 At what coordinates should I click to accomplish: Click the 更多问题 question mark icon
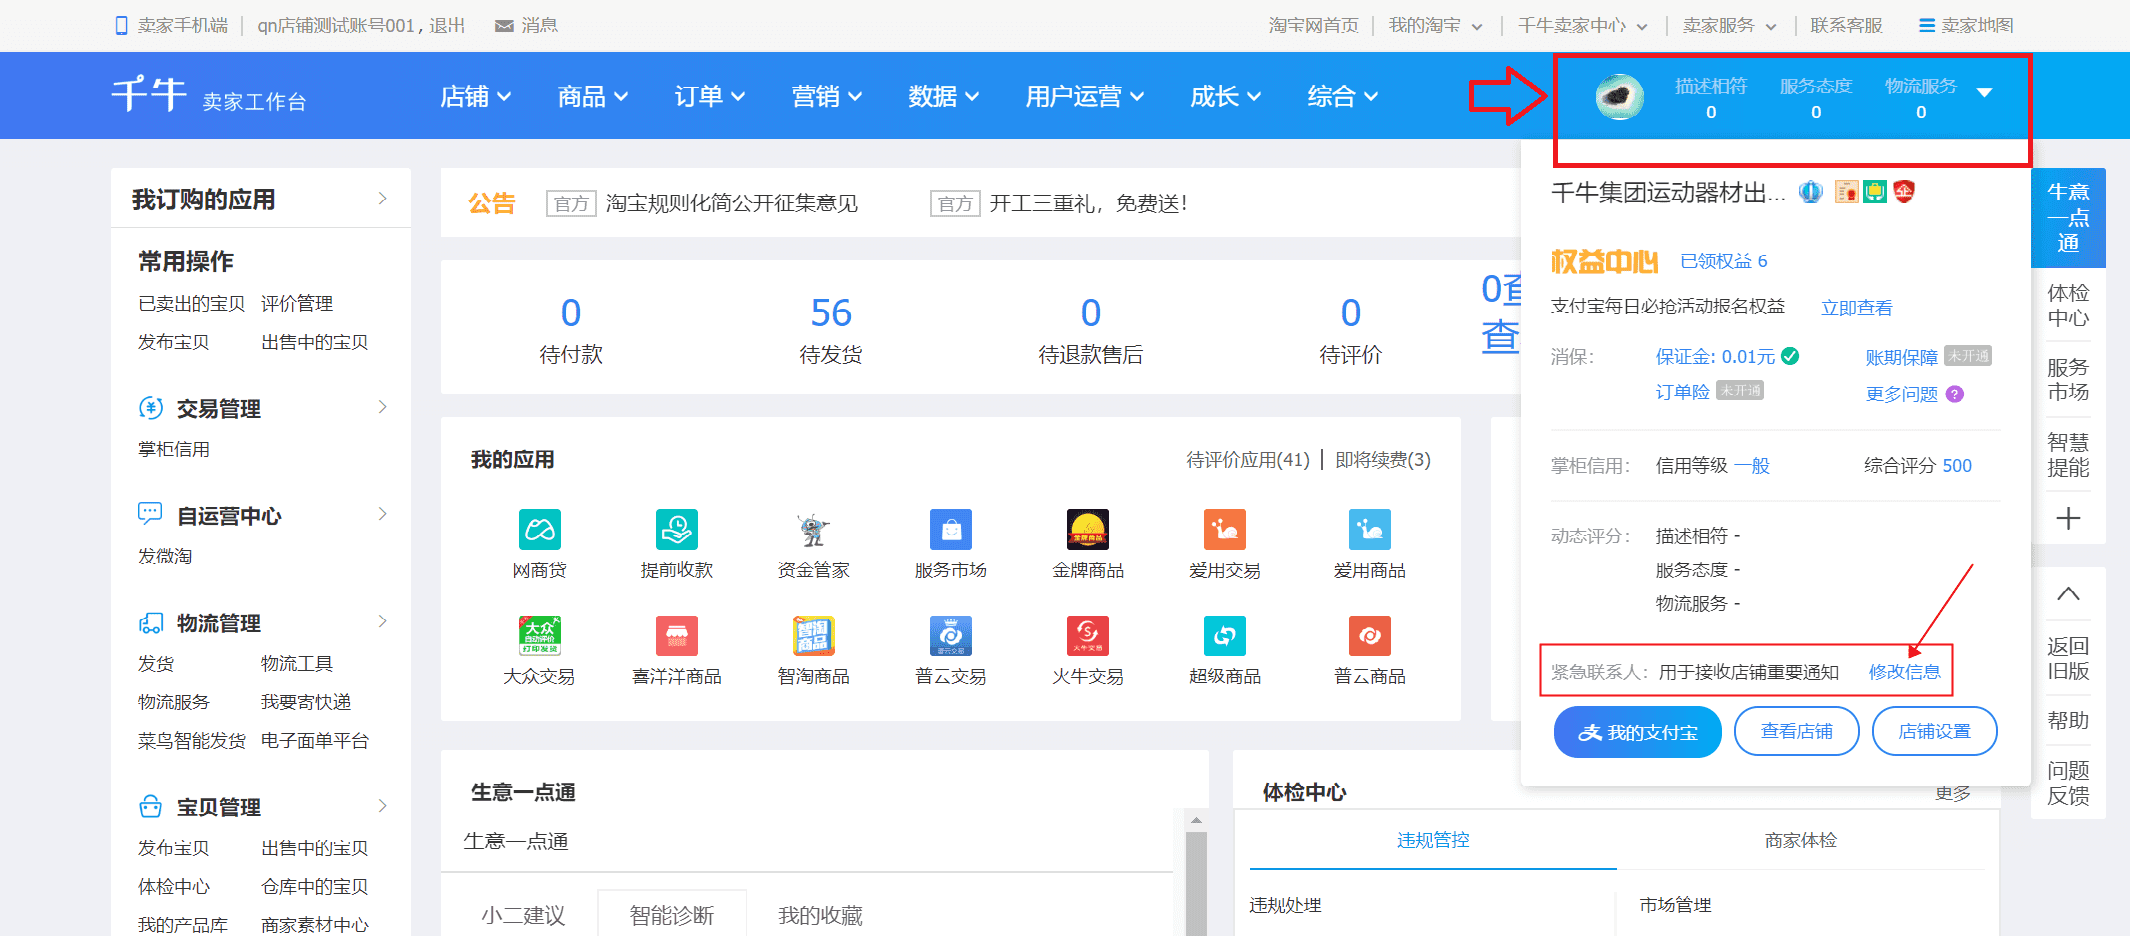1955,394
